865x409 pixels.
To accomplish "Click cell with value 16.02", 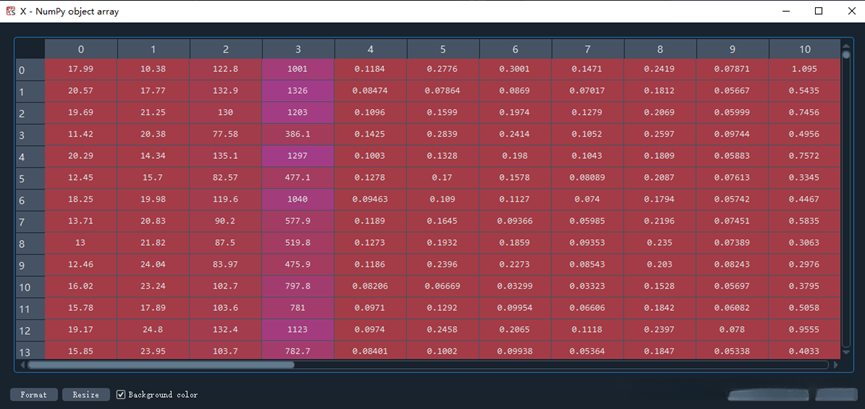I will click(x=81, y=286).
